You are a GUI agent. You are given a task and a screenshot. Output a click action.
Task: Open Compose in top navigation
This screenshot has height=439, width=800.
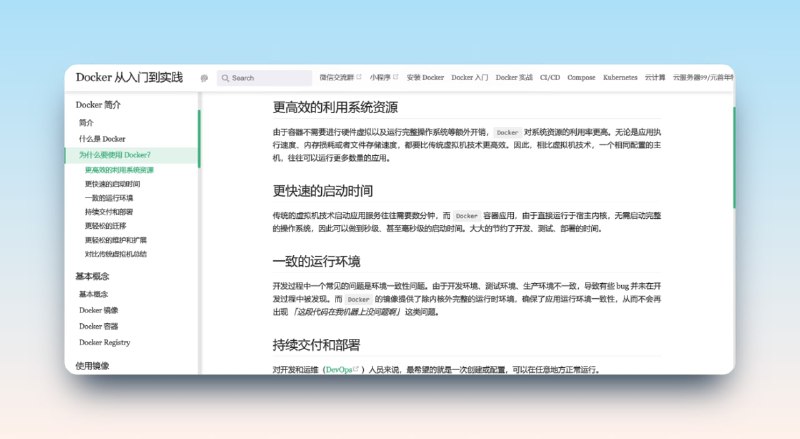(581, 78)
